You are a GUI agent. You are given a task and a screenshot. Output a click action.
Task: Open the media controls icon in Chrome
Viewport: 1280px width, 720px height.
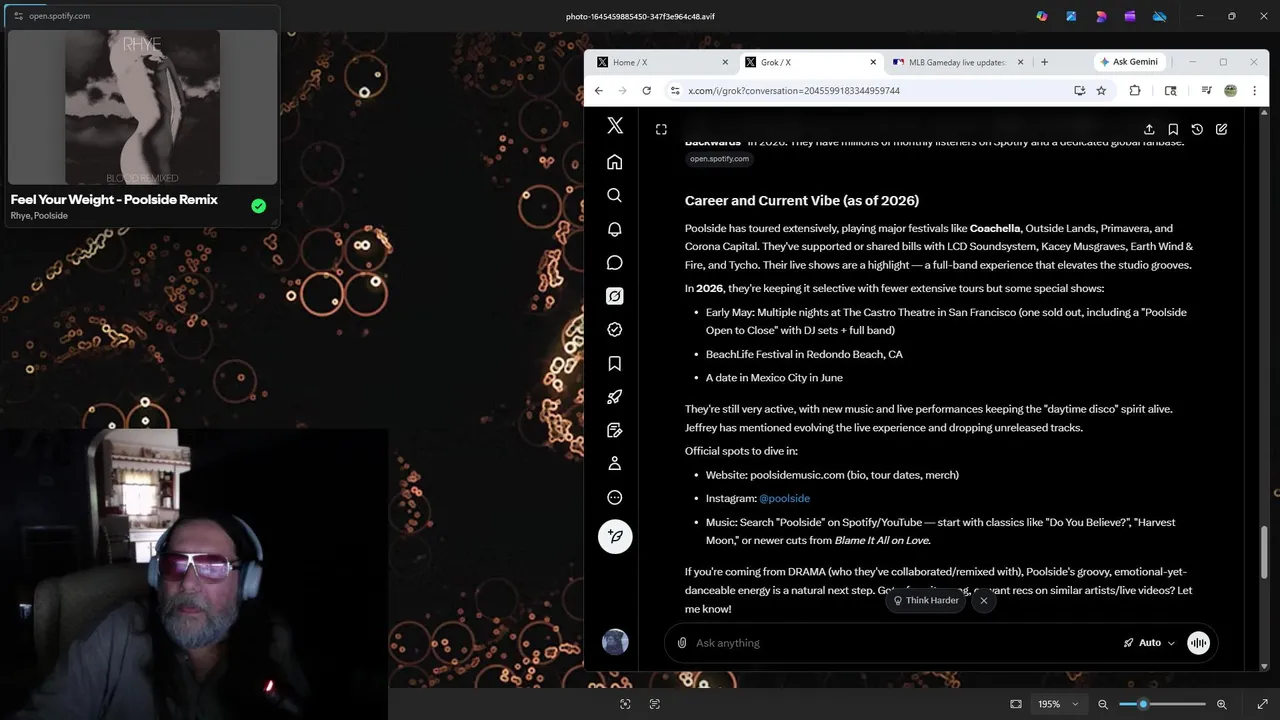1207,90
